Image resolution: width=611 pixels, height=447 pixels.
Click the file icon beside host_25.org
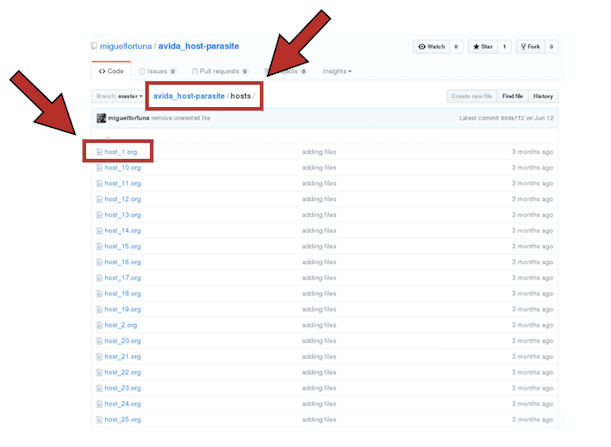tap(99, 420)
